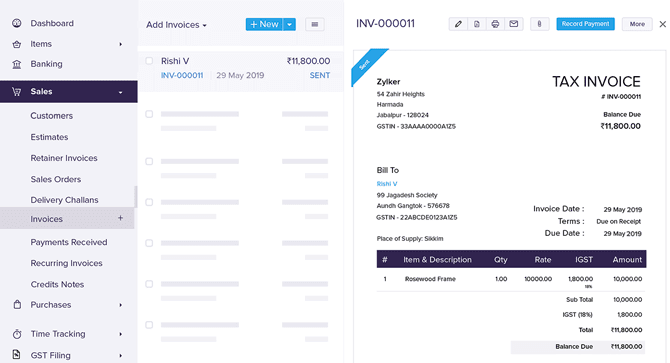Screen dimensions: 670x363
Task: Attach a file using paperclip icon
Action: click(540, 24)
